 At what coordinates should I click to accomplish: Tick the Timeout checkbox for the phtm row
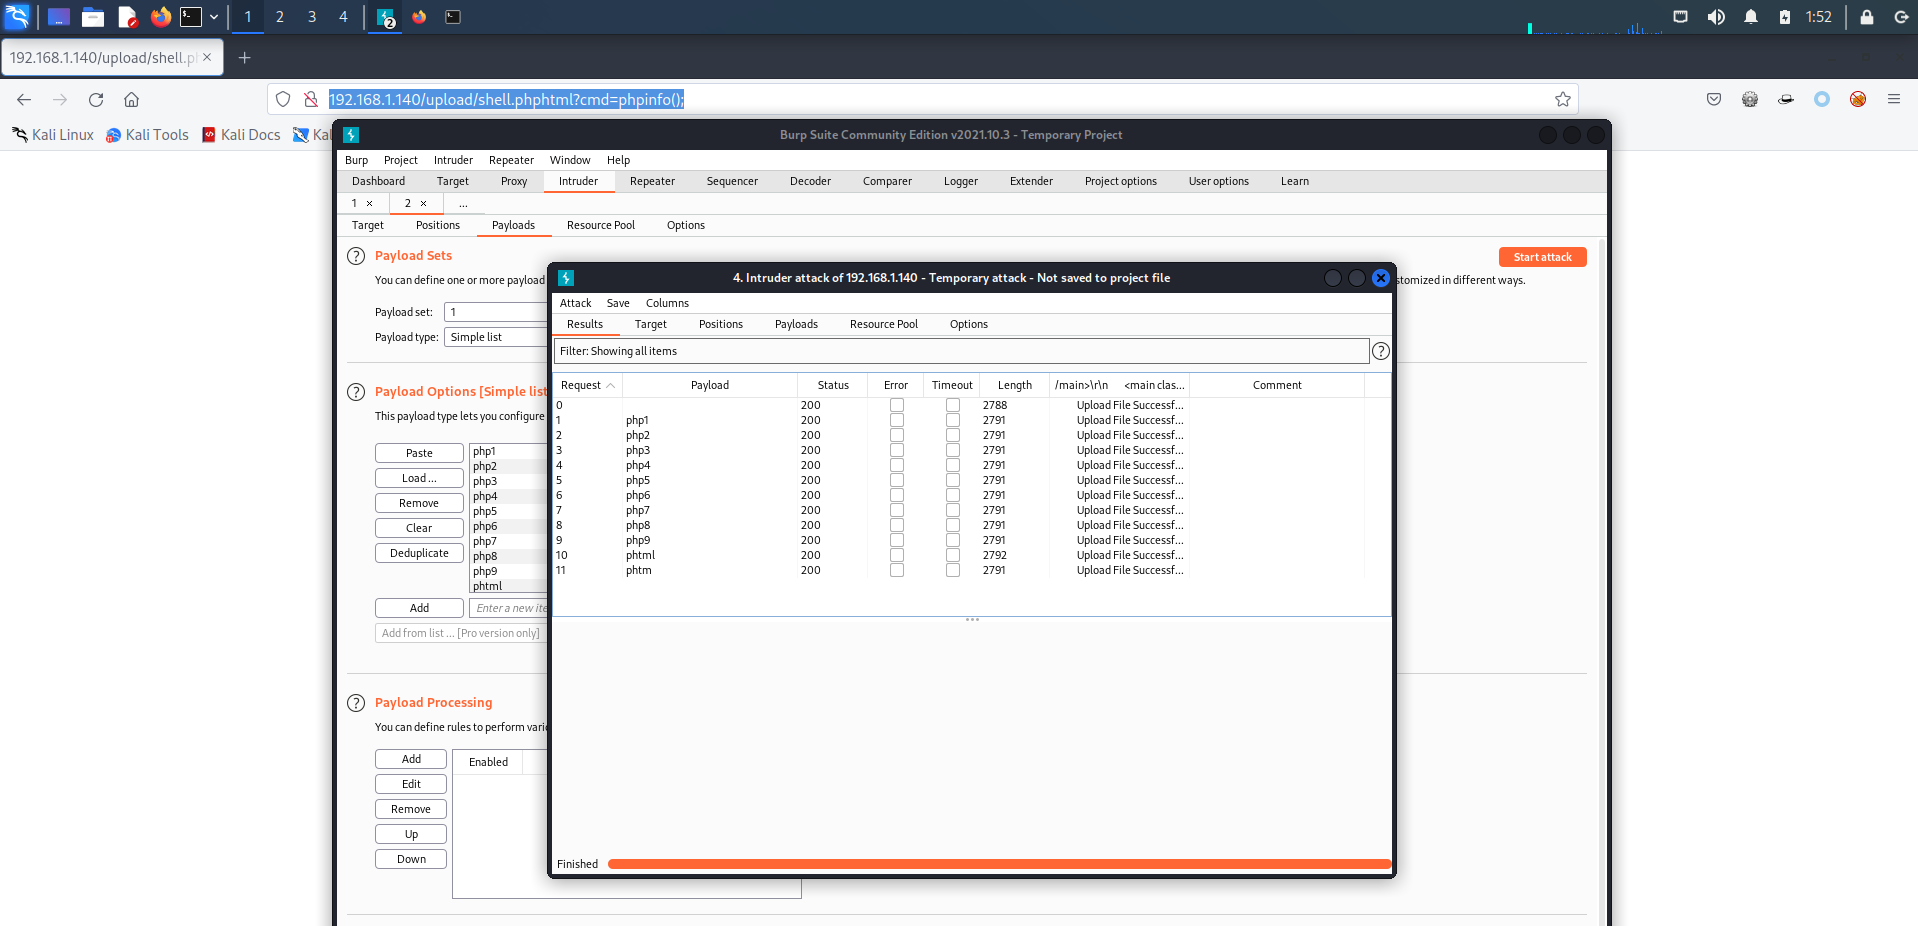[x=953, y=570]
